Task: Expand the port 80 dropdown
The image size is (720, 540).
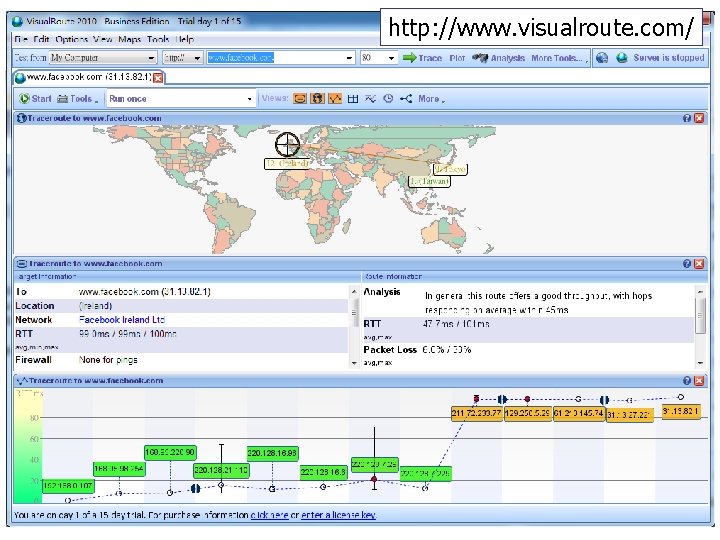Action: coord(391,58)
